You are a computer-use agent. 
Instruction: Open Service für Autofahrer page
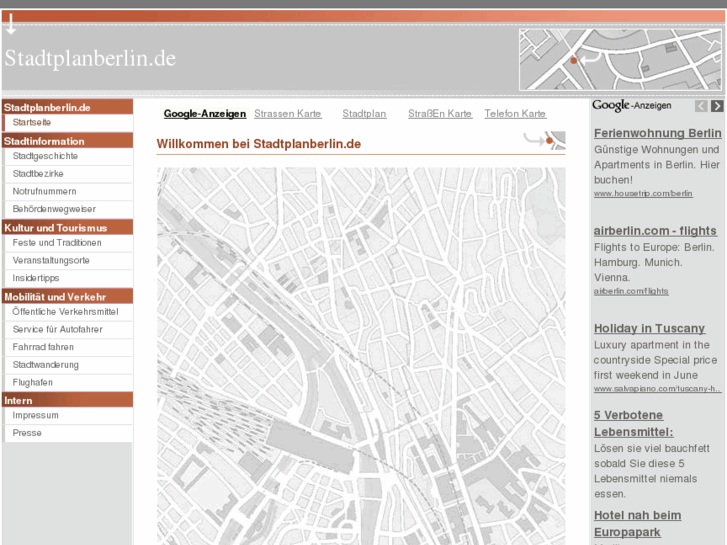[x=57, y=329]
